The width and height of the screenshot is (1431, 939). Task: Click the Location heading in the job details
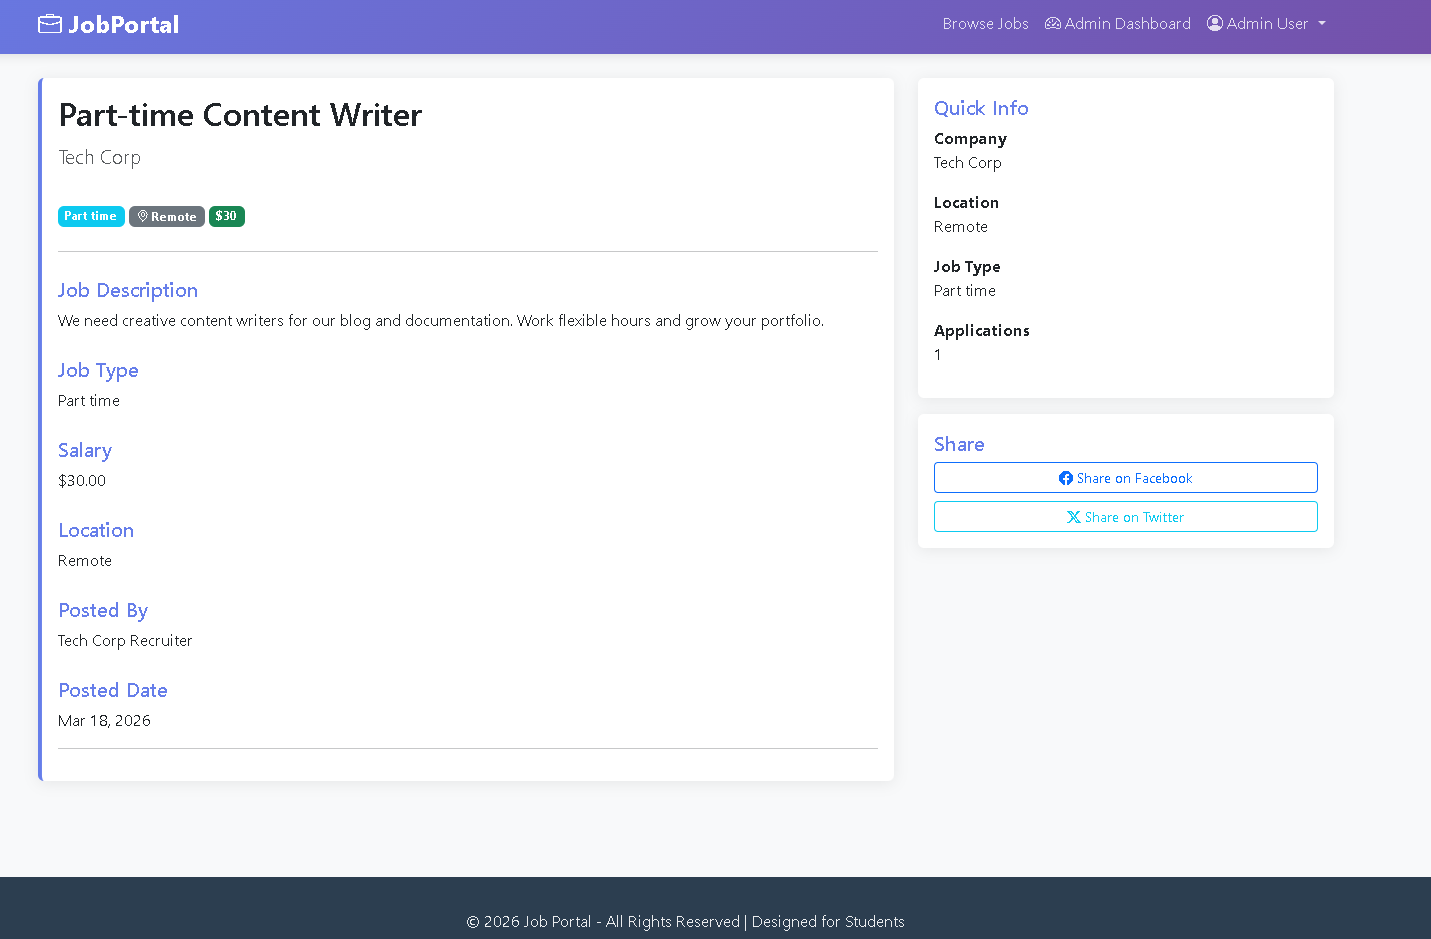click(x=96, y=530)
